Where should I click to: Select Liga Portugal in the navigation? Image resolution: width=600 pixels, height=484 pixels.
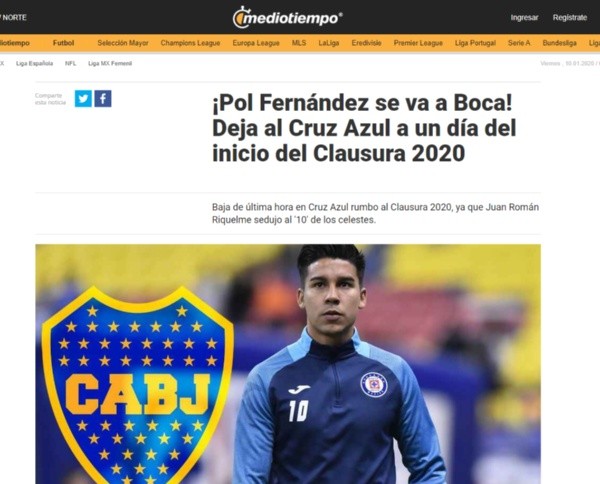pos(475,43)
